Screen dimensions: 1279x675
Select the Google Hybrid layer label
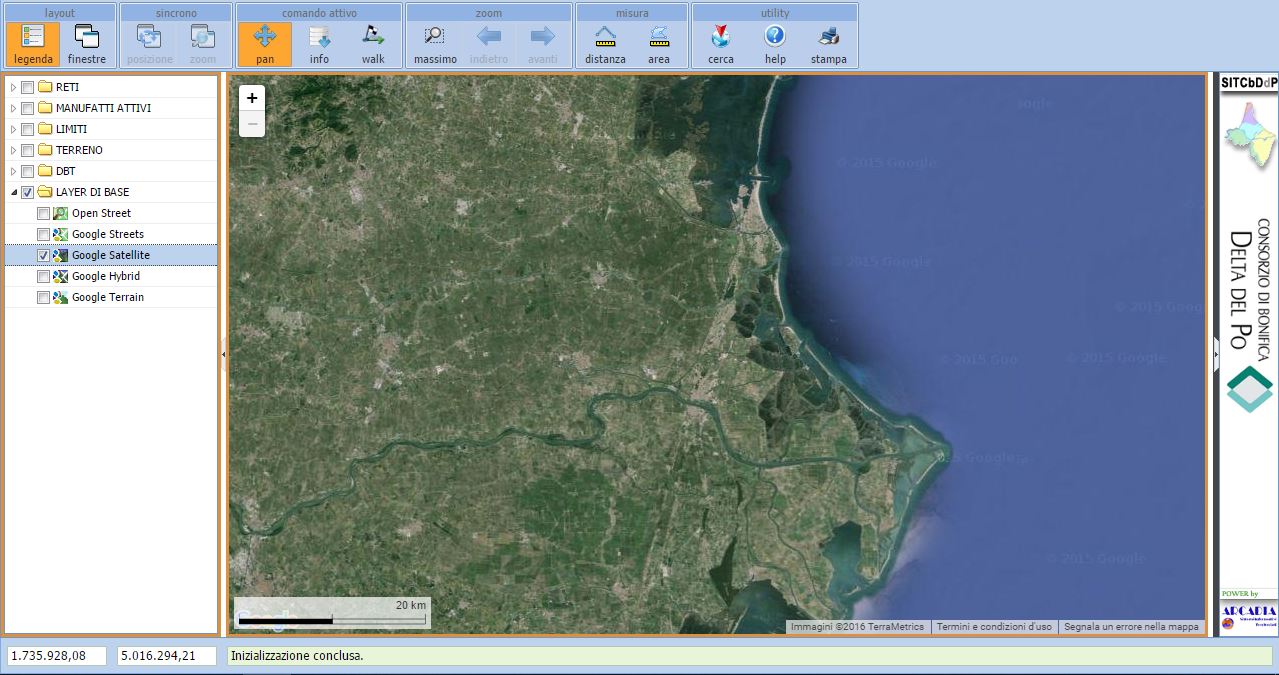[x=106, y=276]
